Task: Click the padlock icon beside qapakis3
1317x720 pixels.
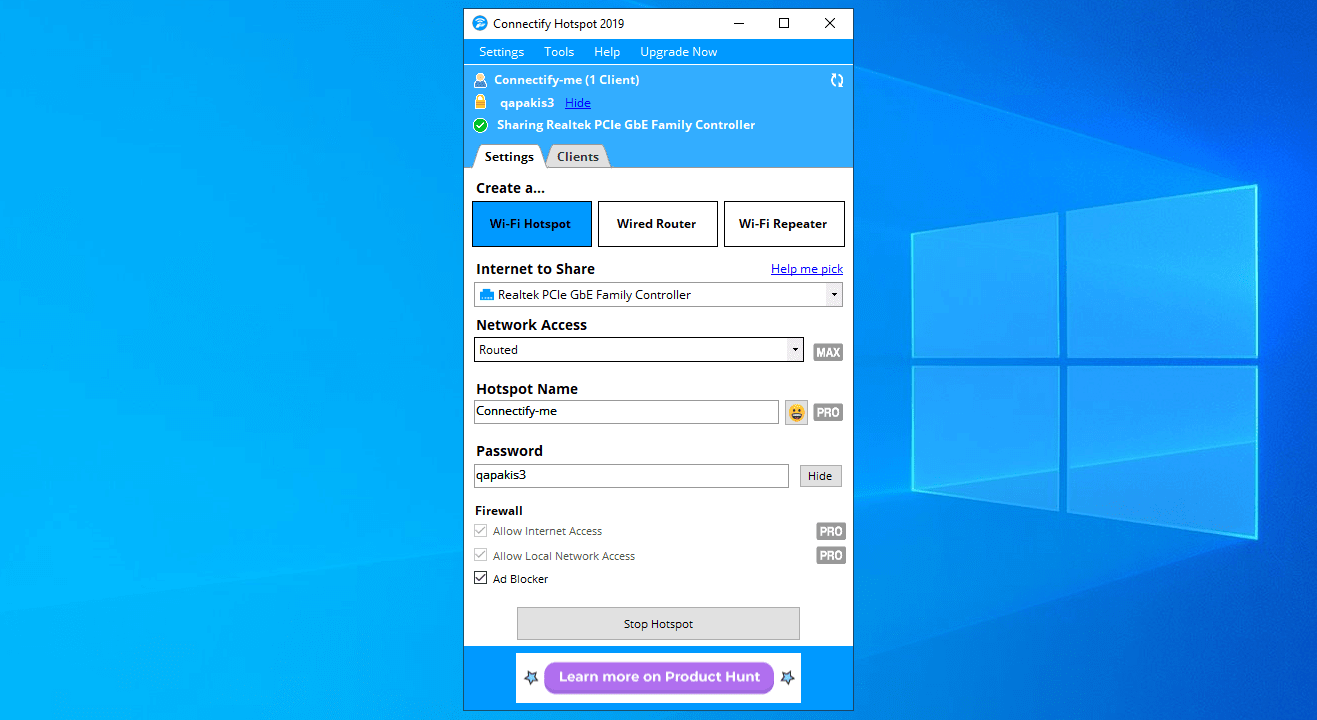Action: pos(480,102)
